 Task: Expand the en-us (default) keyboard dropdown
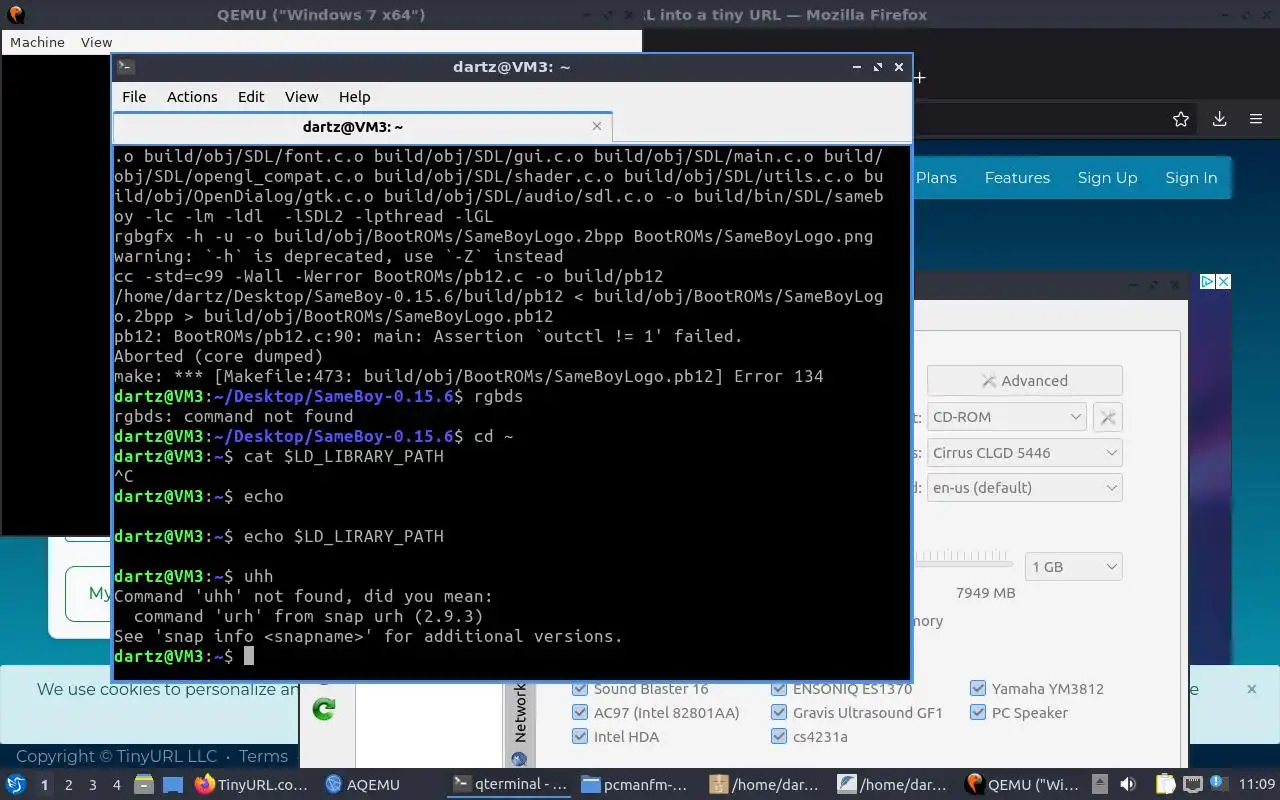coord(1024,488)
